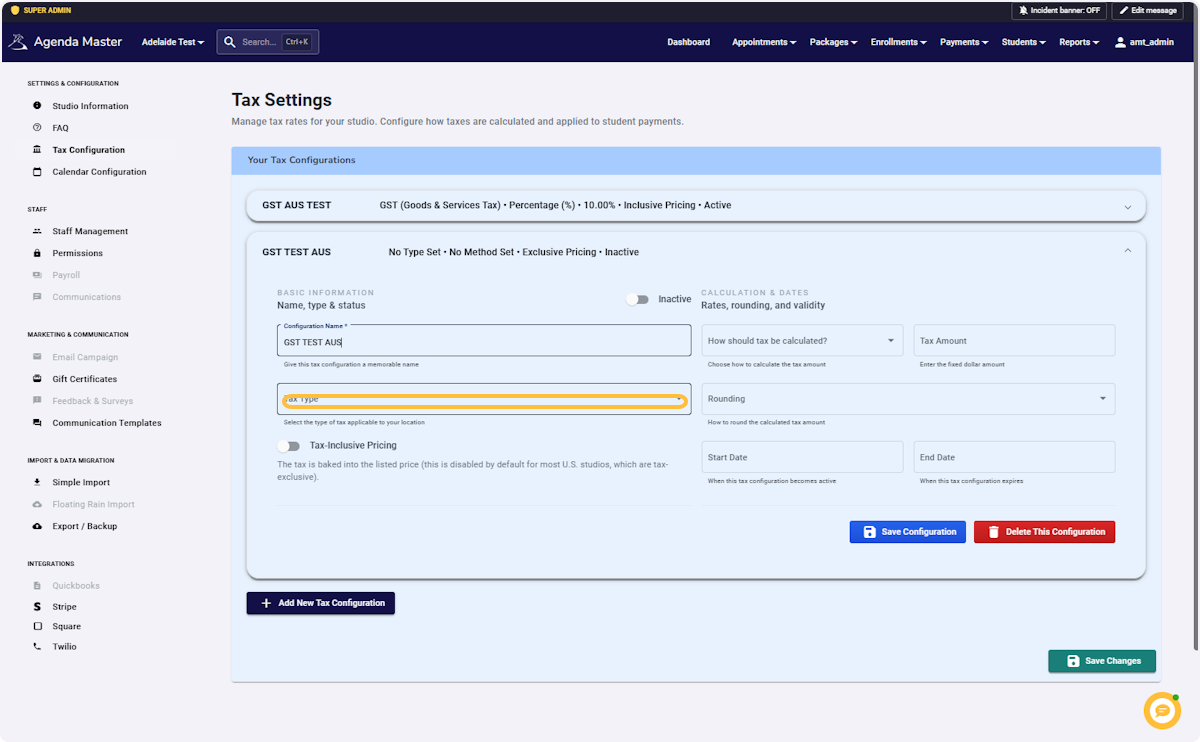The width and height of the screenshot is (1200, 742).
Task: Open the Appointments menu
Action: 764,42
